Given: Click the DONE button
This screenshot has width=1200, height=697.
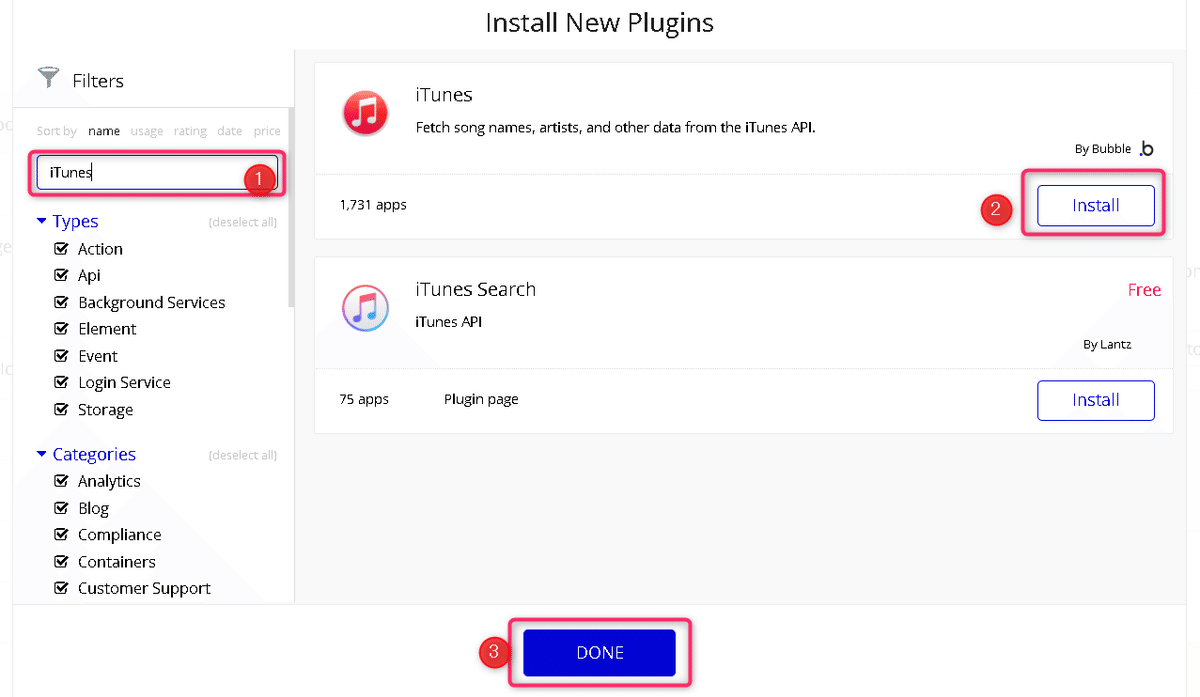Looking at the screenshot, I should click(600, 653).
